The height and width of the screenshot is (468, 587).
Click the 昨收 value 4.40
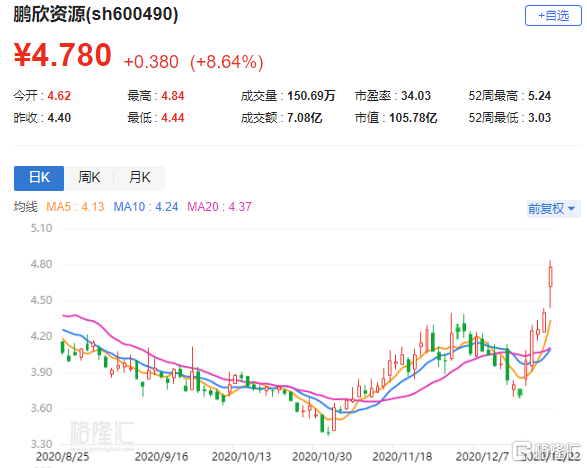[x=59, y=118]
